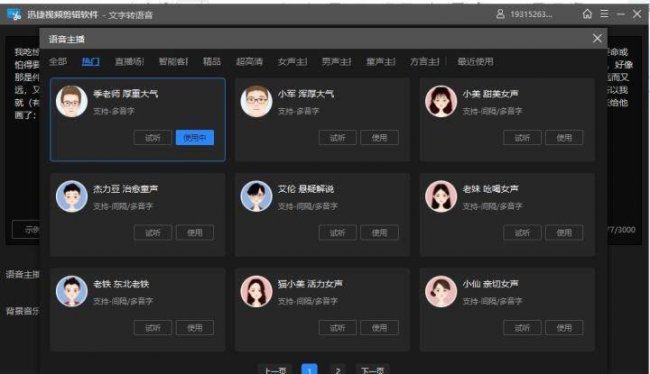Screen dimensions: 650x374
Task: Click 老妹 avatar thumbnail
Action: pyautogui.click(x=441, y=196)
